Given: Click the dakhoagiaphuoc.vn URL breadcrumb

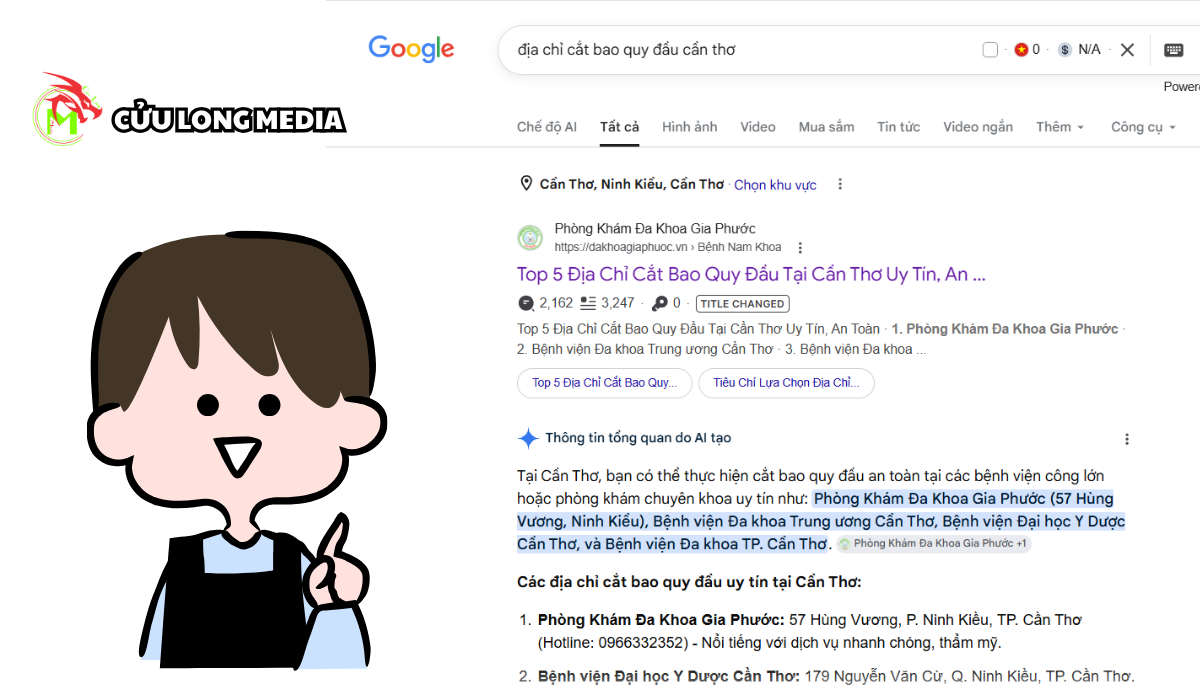Looking at the screenshot, I should (668, 248).
